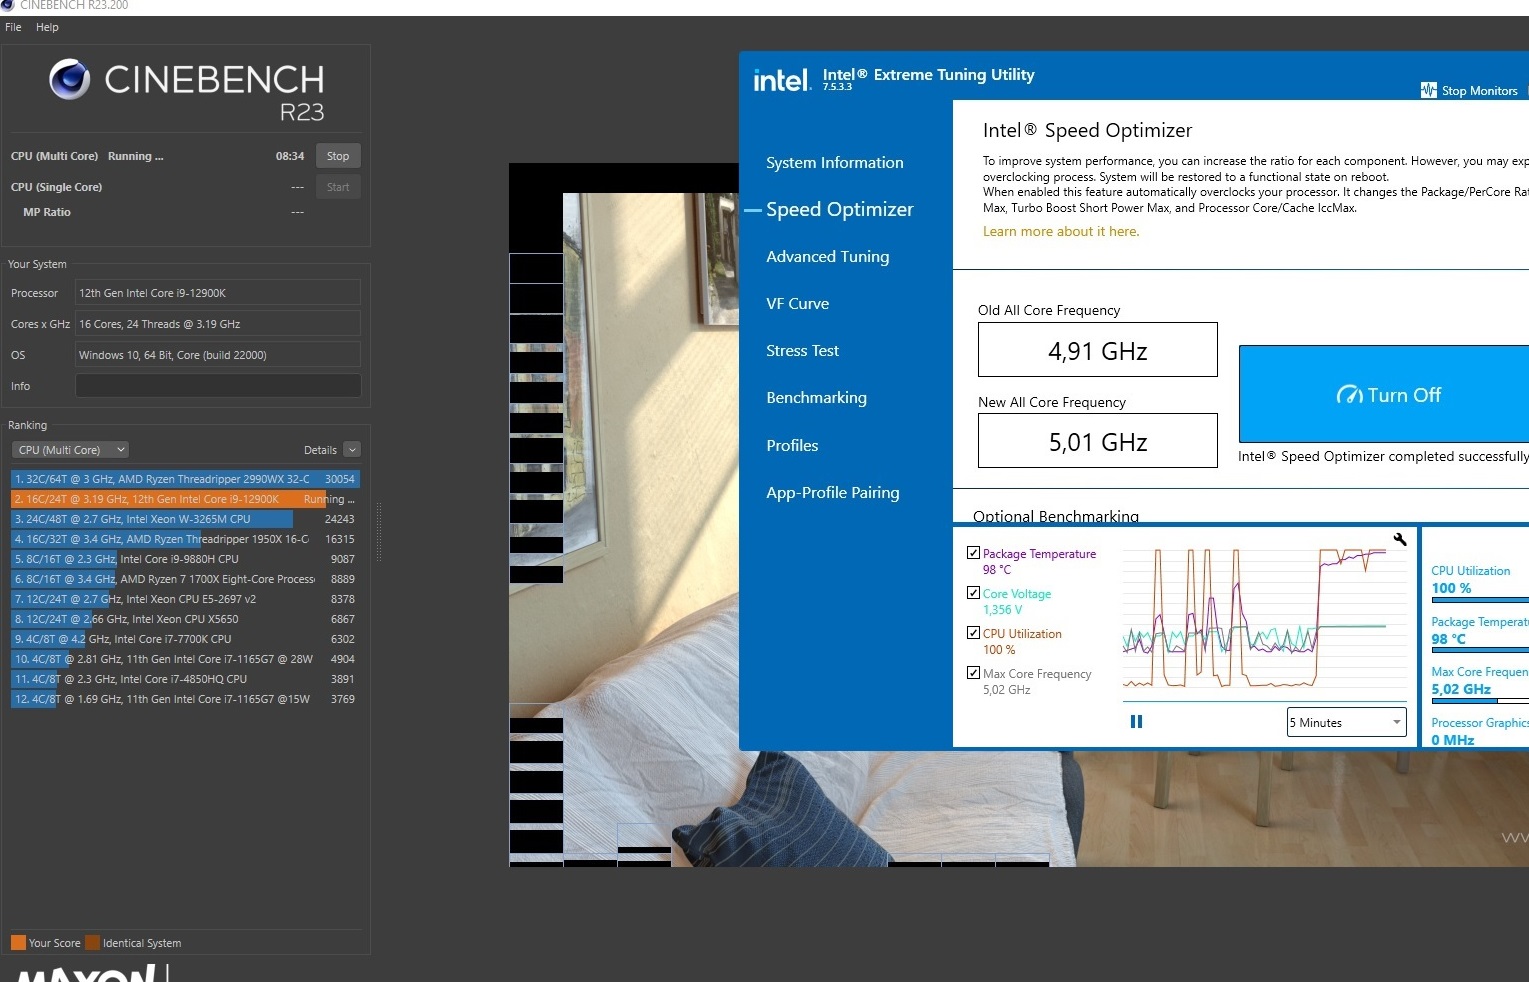Click the Stop Monitors waveform icon
1529x982 pixels.
pos(1428,90)
